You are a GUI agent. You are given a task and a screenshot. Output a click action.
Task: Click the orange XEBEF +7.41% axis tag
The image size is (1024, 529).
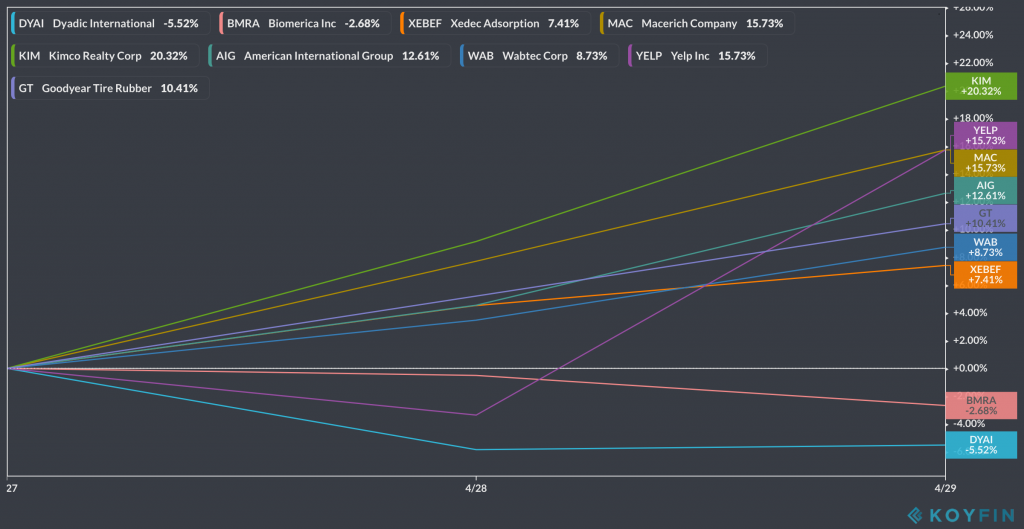click(x=984, y=275)
